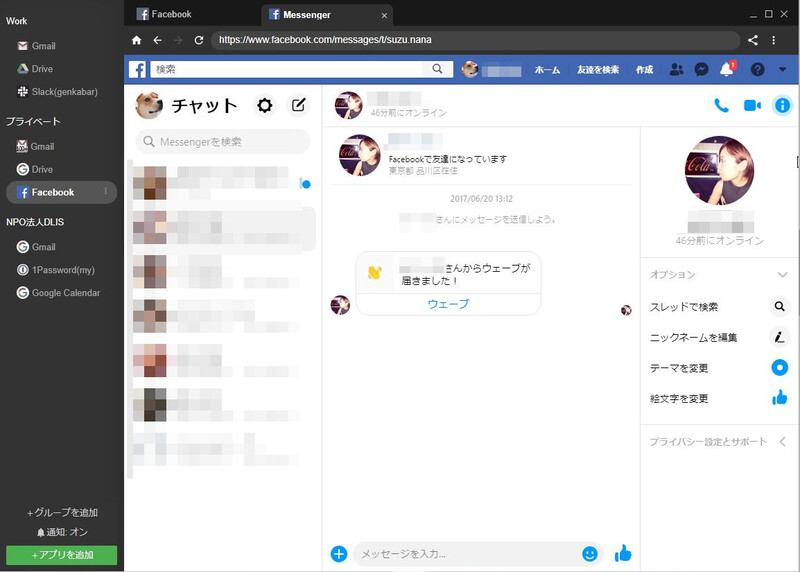The width and height of the screenshot is (800, 572).
Task: Click user profile avatar in Facebook bar
Action: 470,69
